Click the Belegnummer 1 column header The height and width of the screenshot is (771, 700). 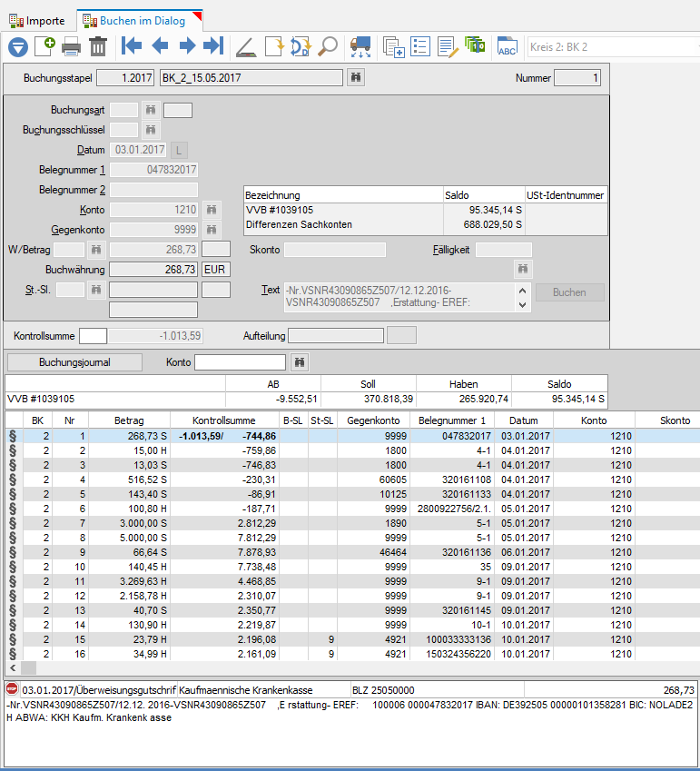click(452, 420)
